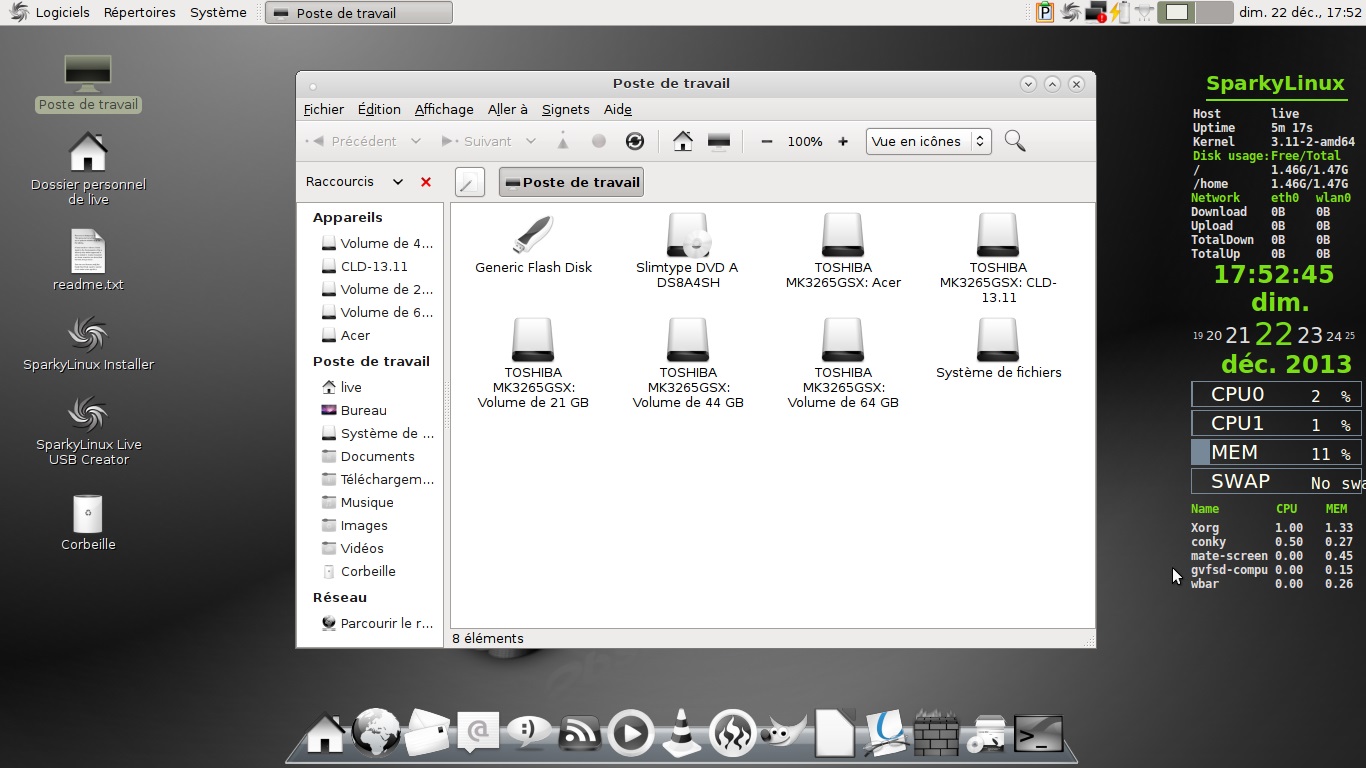Screen dimensions: 1366x768
Task: Open the Logiciels panel menu
Action: 50,12
